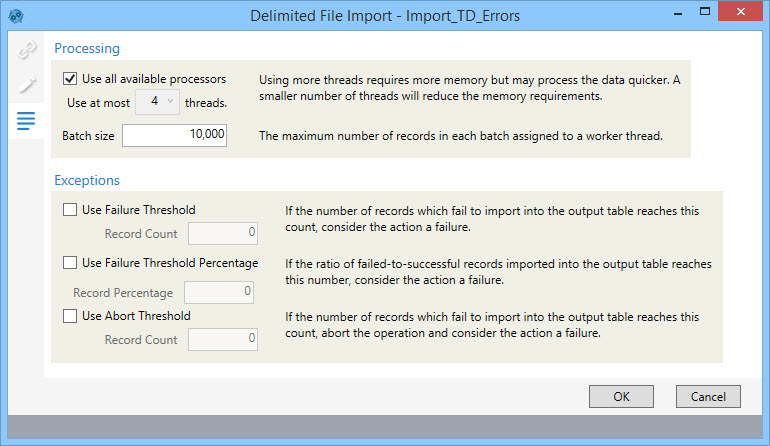Confirm with the OK button
Screen dimensions: 770x446
click(621, 396)
